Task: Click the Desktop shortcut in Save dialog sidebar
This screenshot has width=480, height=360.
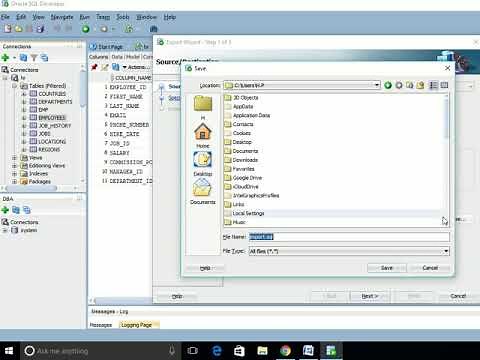Action: coord(203,164)
